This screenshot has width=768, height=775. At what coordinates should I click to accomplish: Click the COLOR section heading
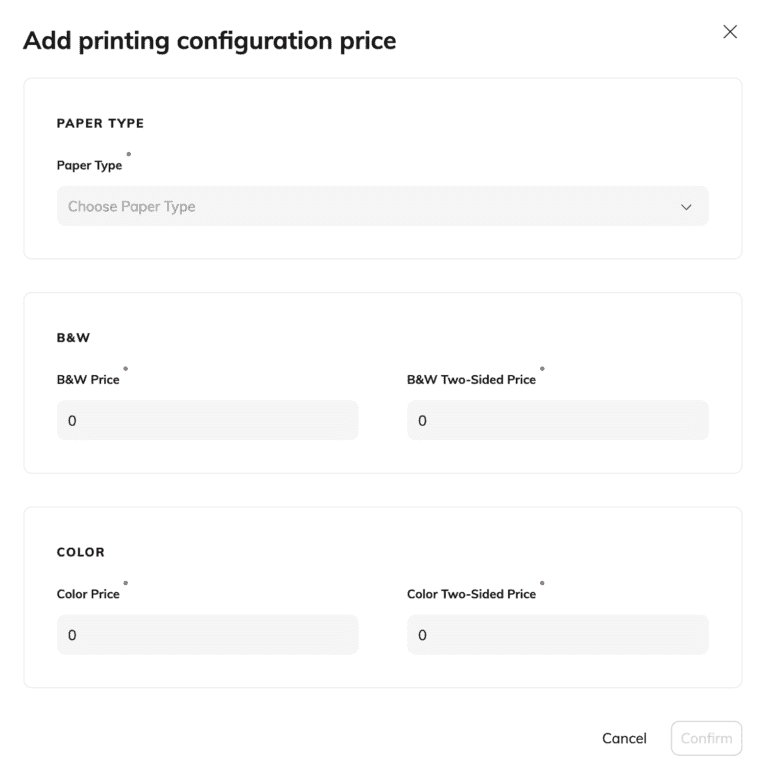click(x=80, y=552)
